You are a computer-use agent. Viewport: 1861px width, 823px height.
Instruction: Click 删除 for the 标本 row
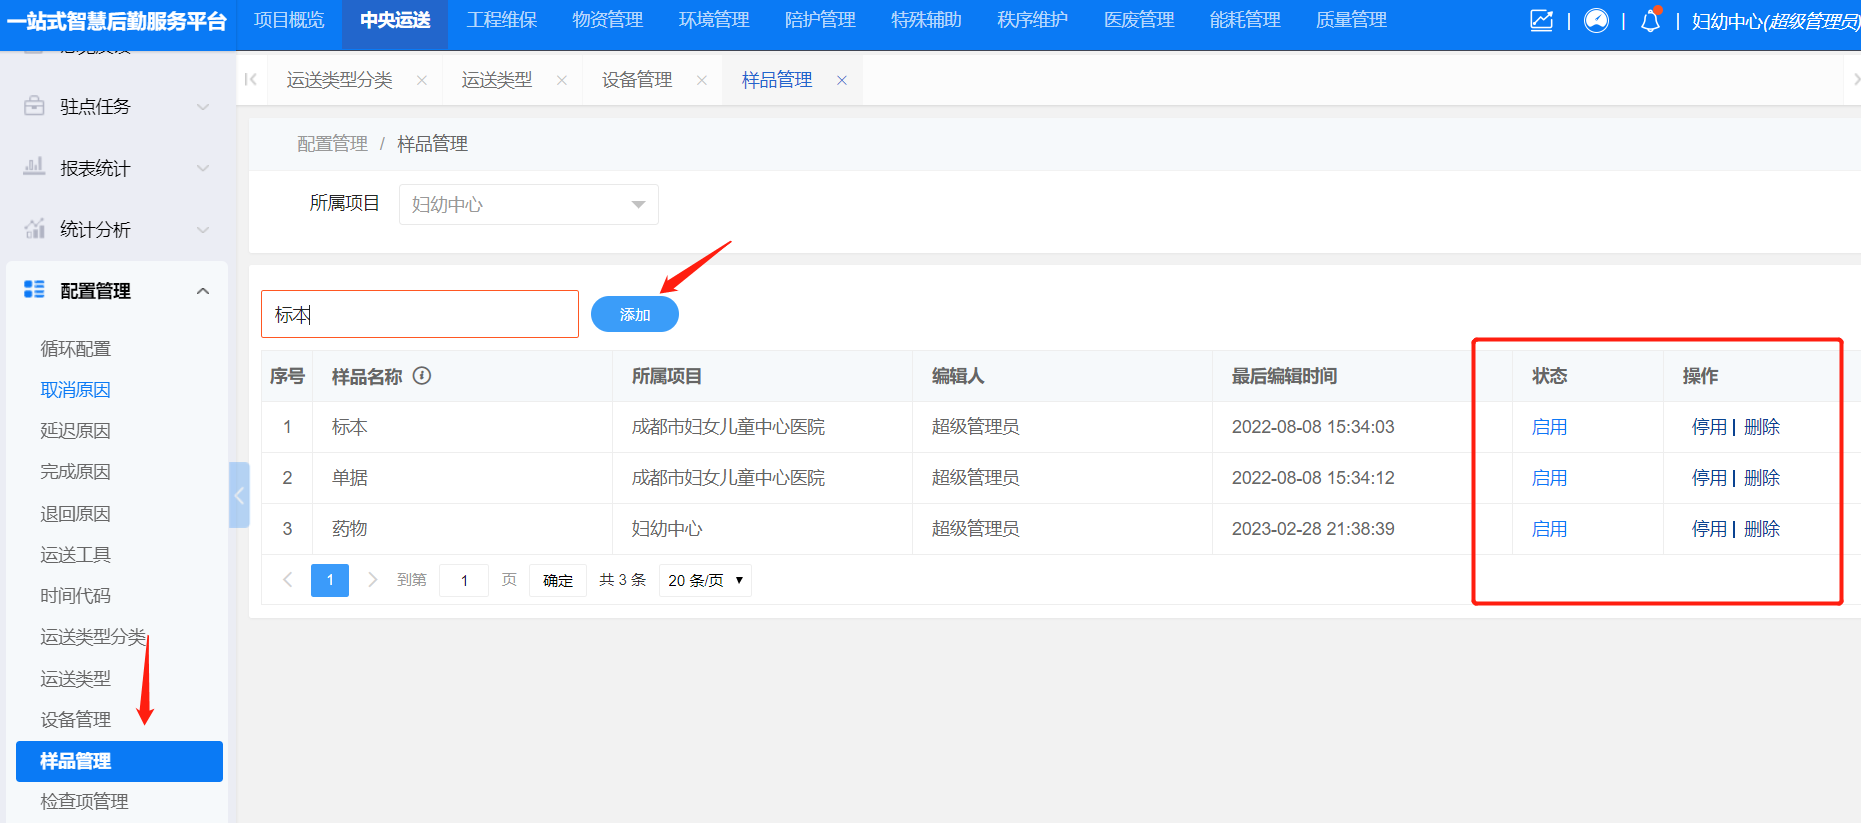(x=1762, y=427)
